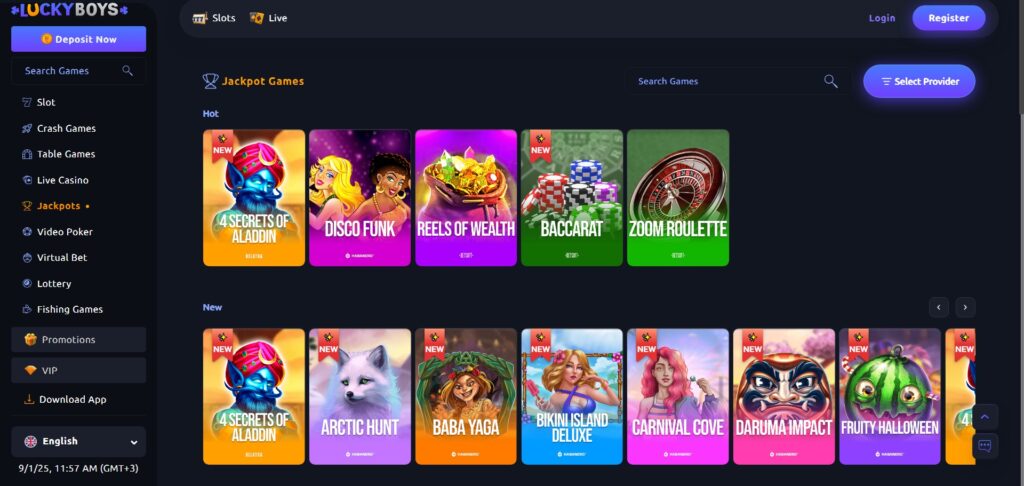
Task: Click the Promotions gift icon
Action: pos(30,340)
